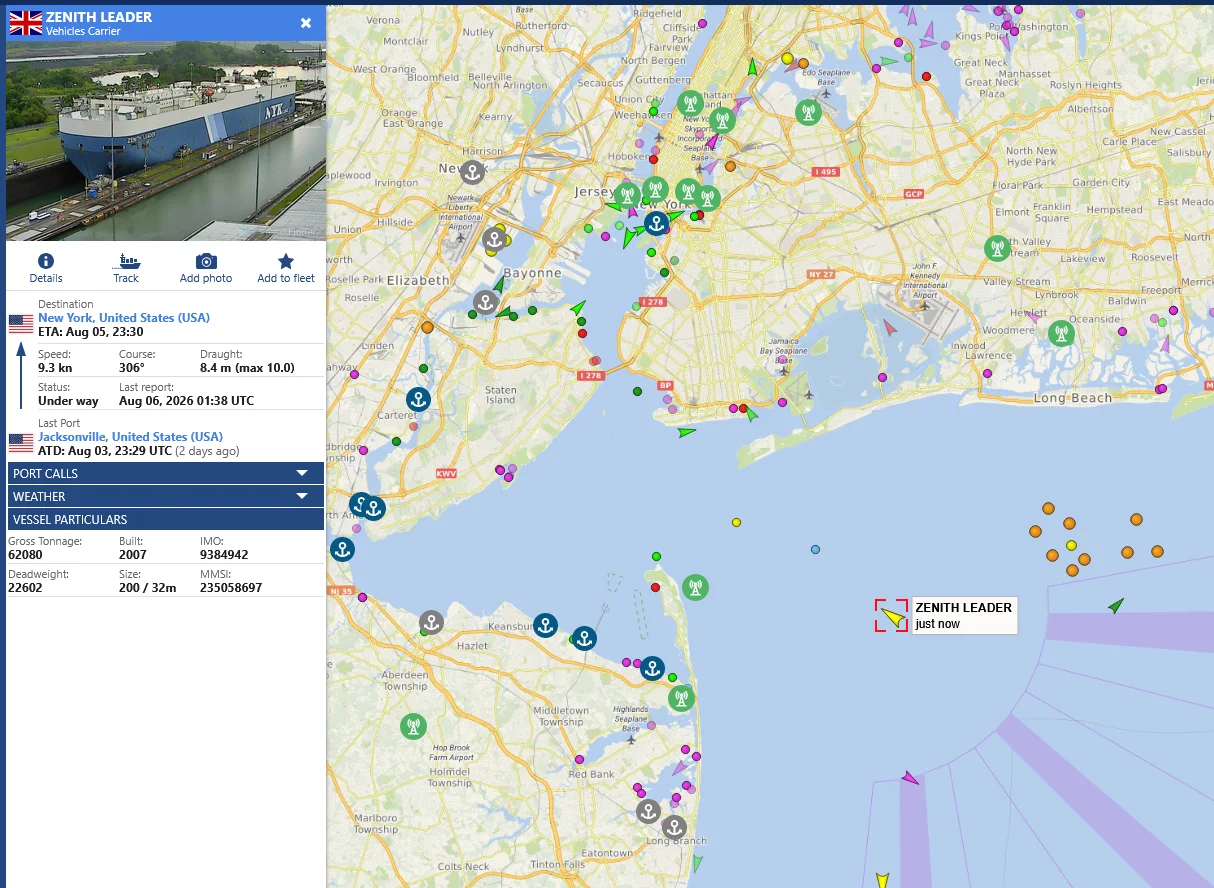1214x888 pixels.
Task: Open the Zenith Leader vessel photo
Action: 166,141
